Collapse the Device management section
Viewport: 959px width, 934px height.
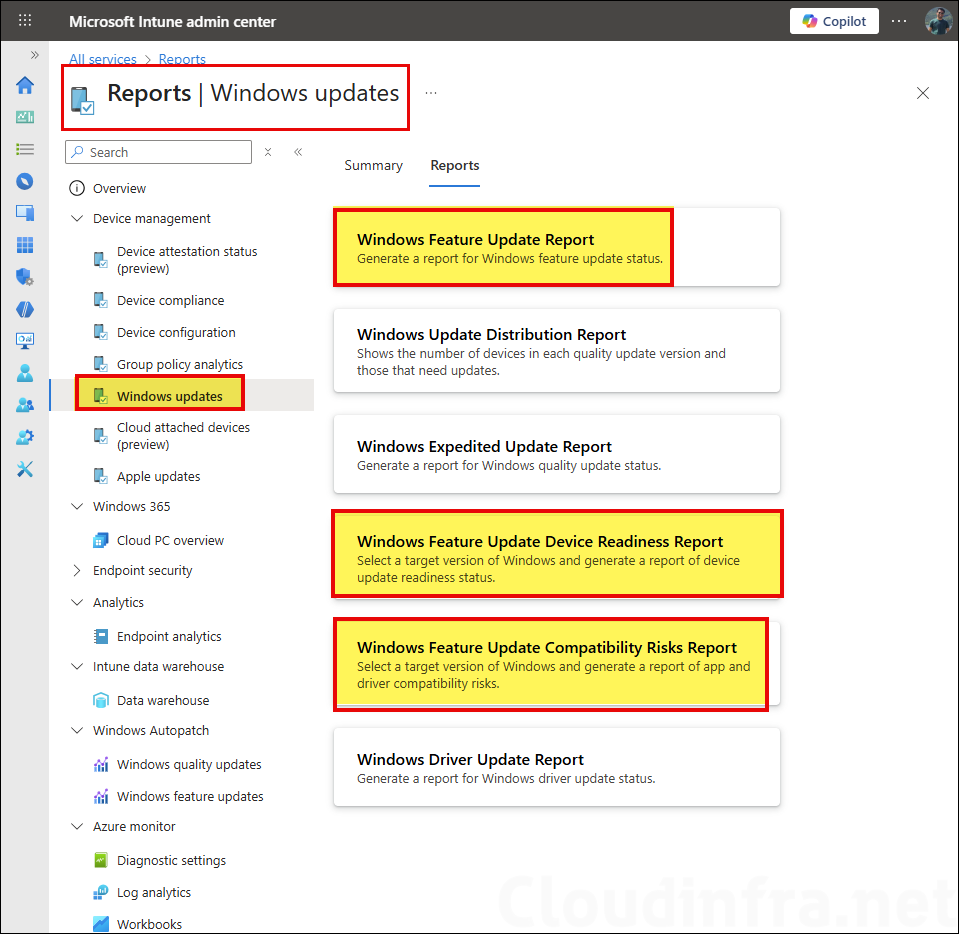point(77,219)
